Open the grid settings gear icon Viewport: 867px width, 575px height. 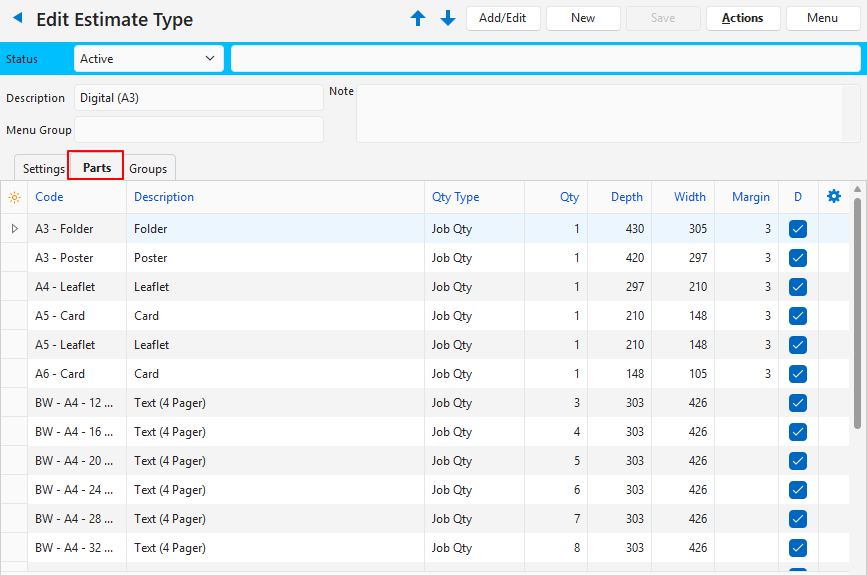pos(834,197)
